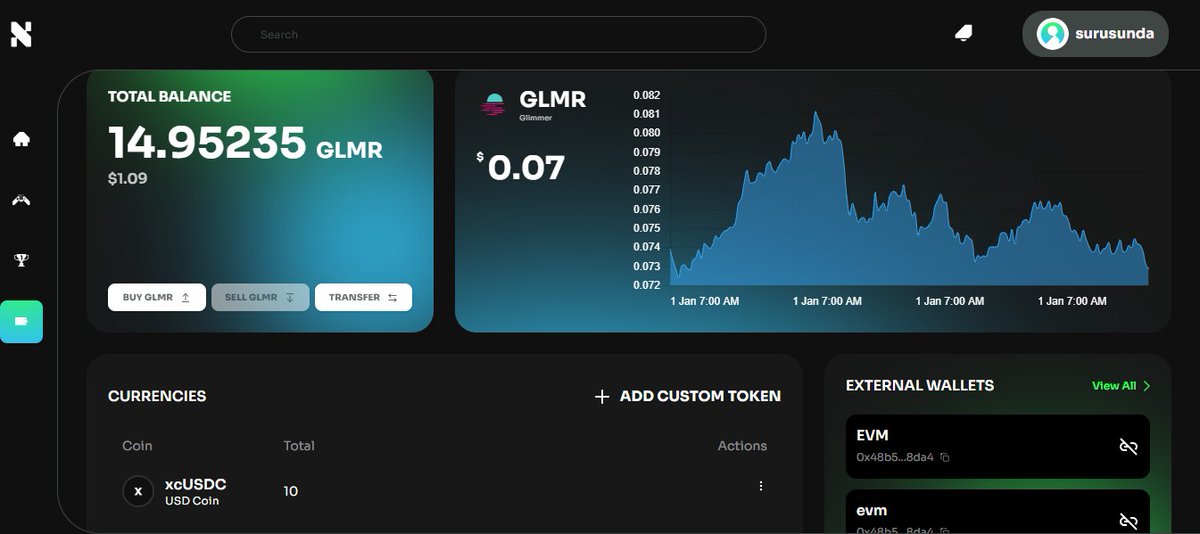Image resolution: width=1200 pixels, height=534 pixels.
Task: Select the highlighted wallet sidebar icon
Action: [x=21, y=322]
